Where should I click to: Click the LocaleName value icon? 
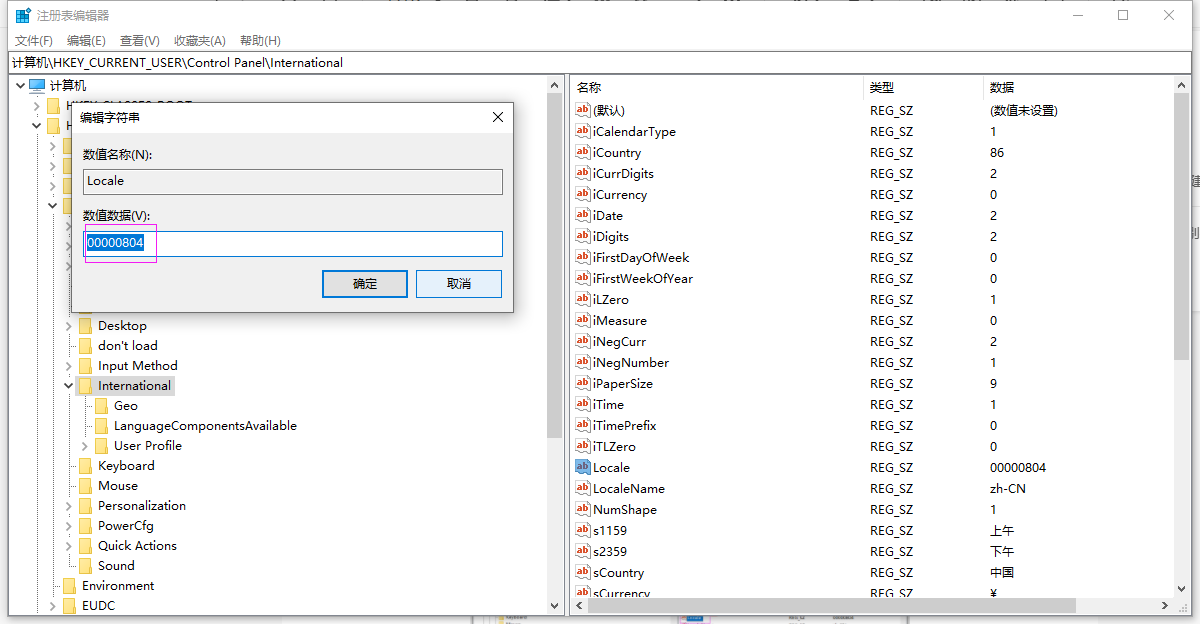point(583,488)
